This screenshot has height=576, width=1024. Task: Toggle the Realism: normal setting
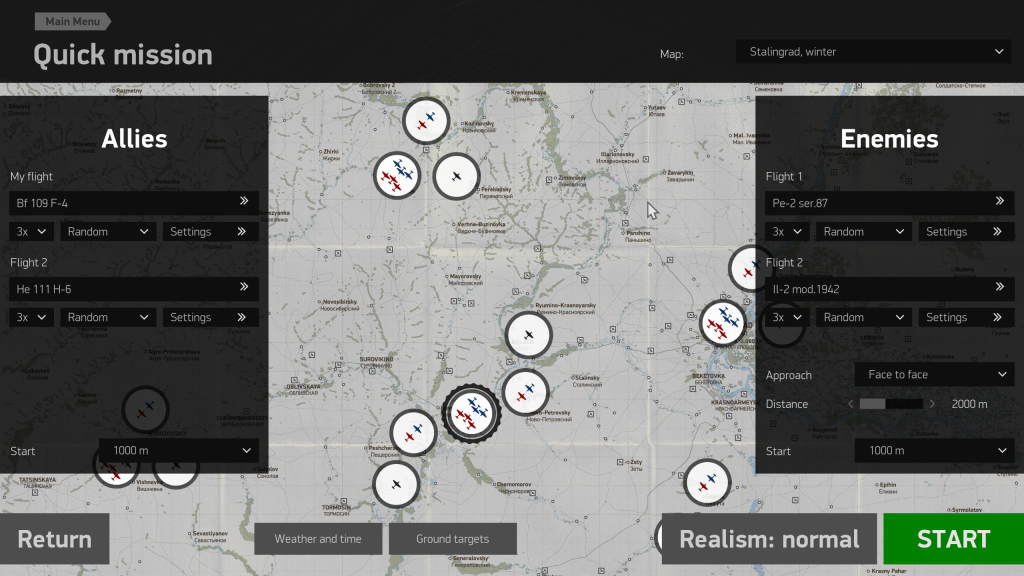768,539
